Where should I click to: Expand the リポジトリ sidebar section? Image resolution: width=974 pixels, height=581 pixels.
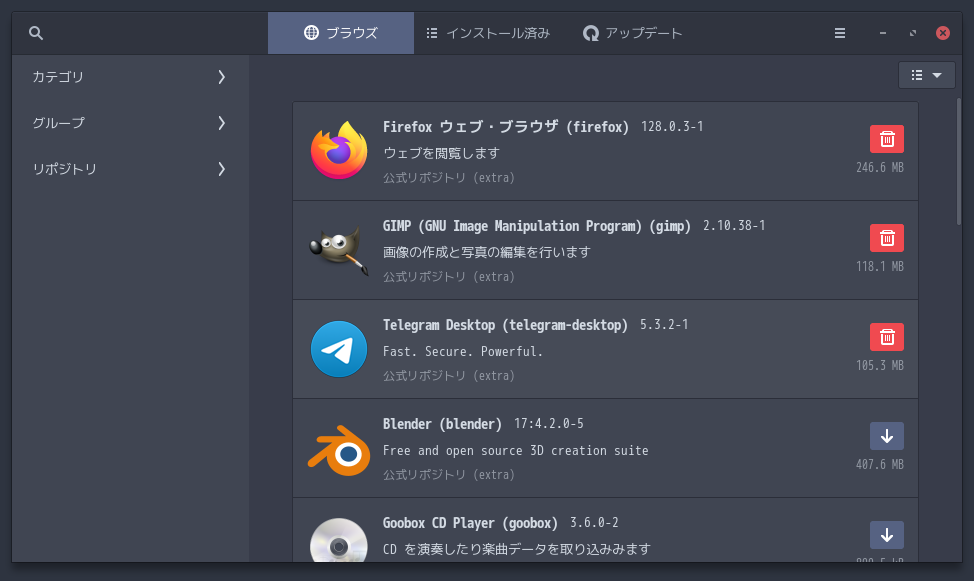[130, 169]
